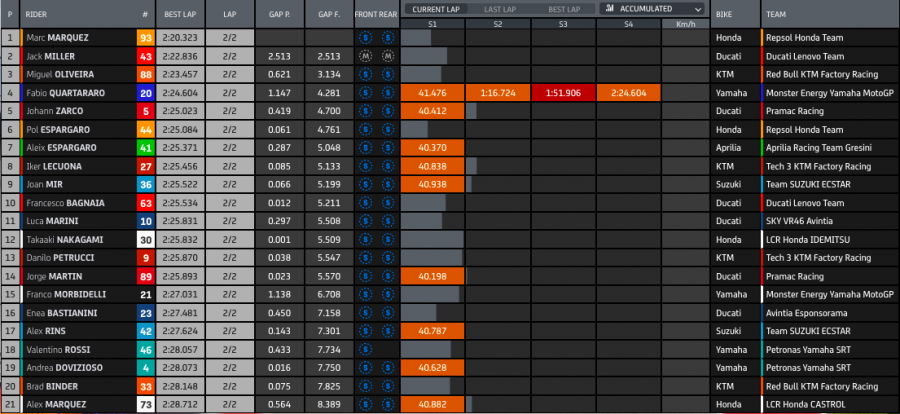900x414 pixels.
Task: Open the Accumulated dropdown menu
Action: pos(651,8)
